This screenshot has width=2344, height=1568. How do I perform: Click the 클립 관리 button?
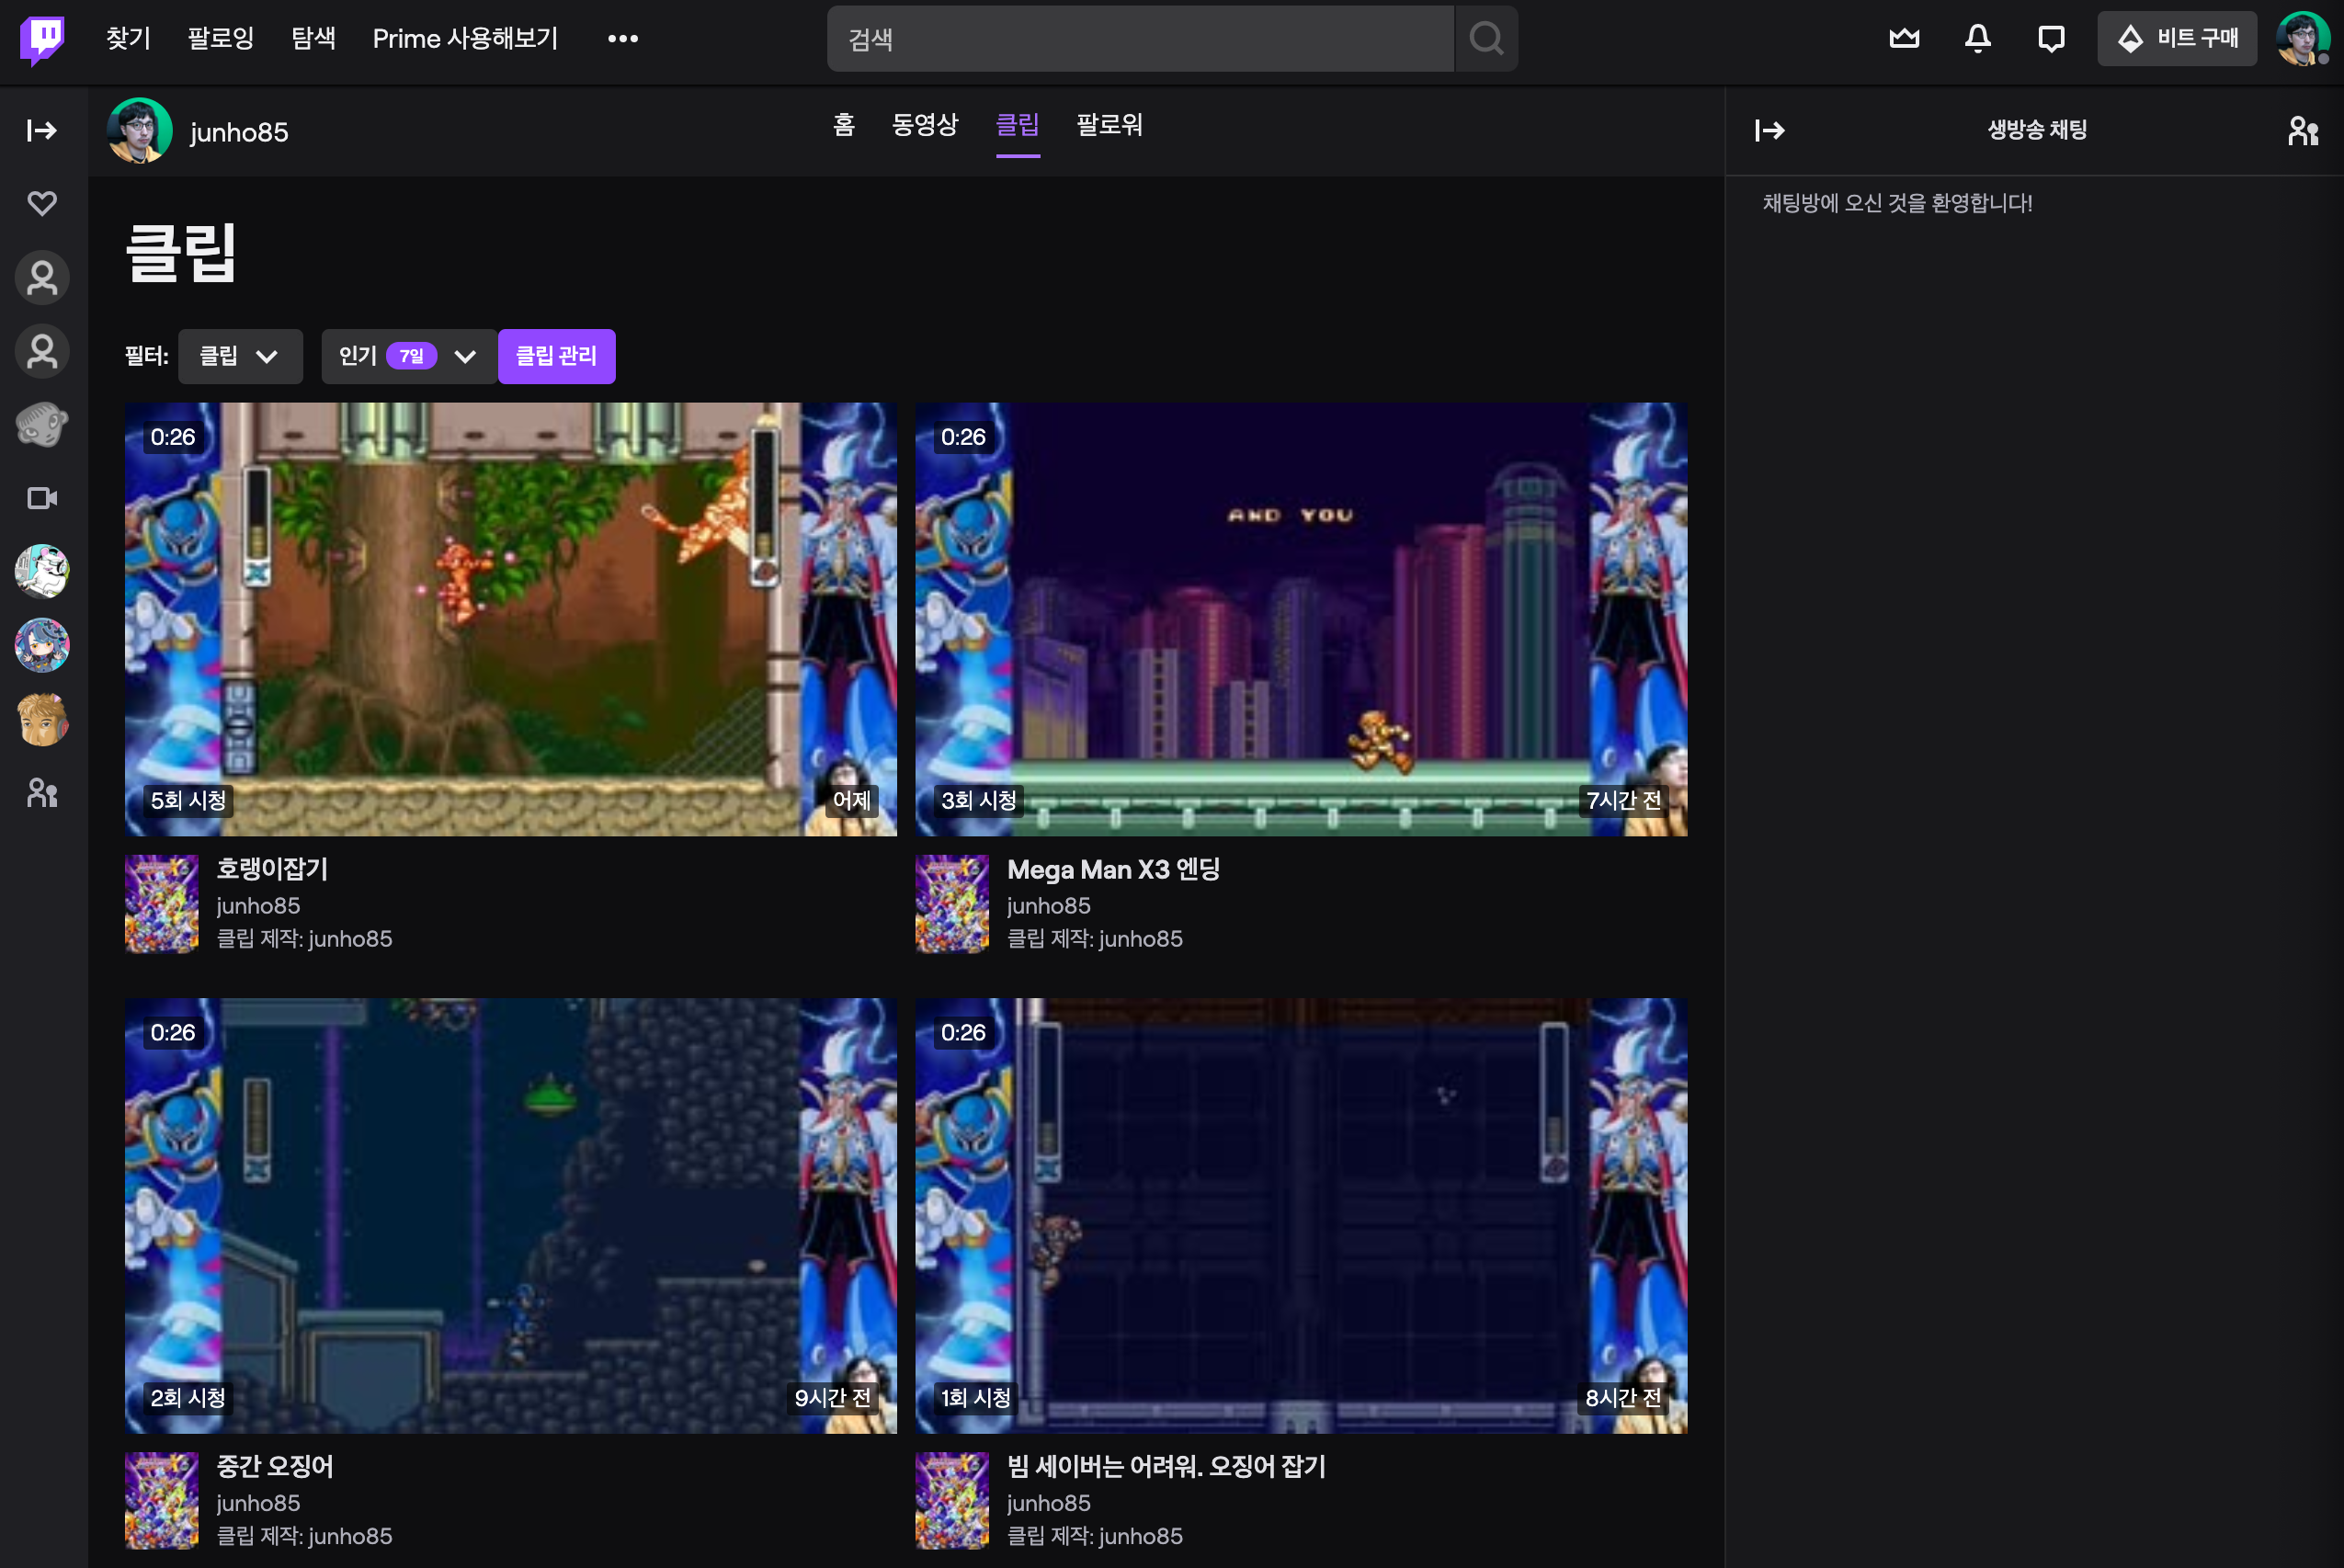556,356
